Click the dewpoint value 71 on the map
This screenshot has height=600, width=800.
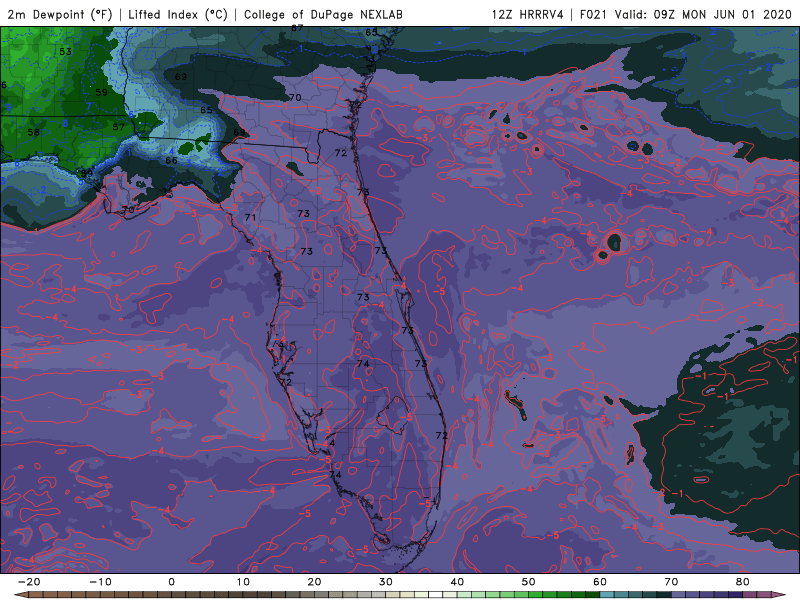tap(250, 217)
